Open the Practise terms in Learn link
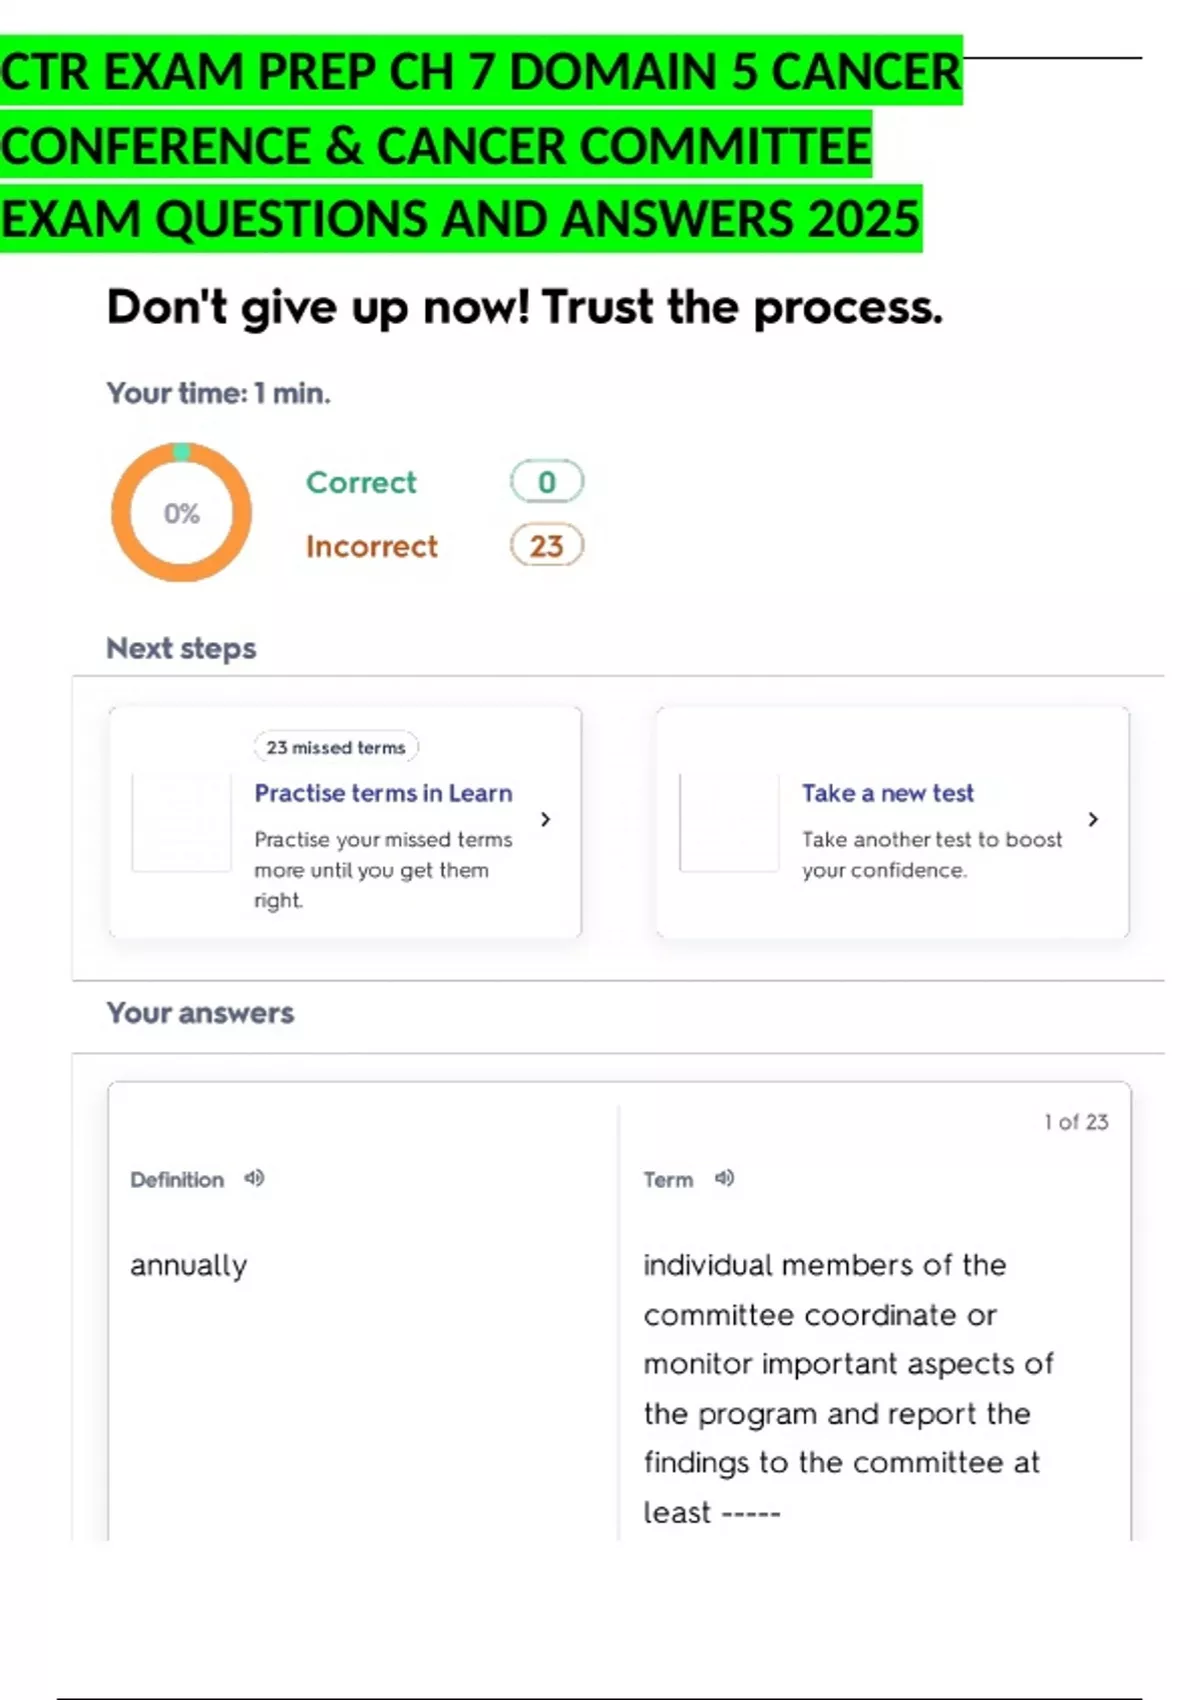This screenshot has width=1200, height=1700. click(383, 793)
